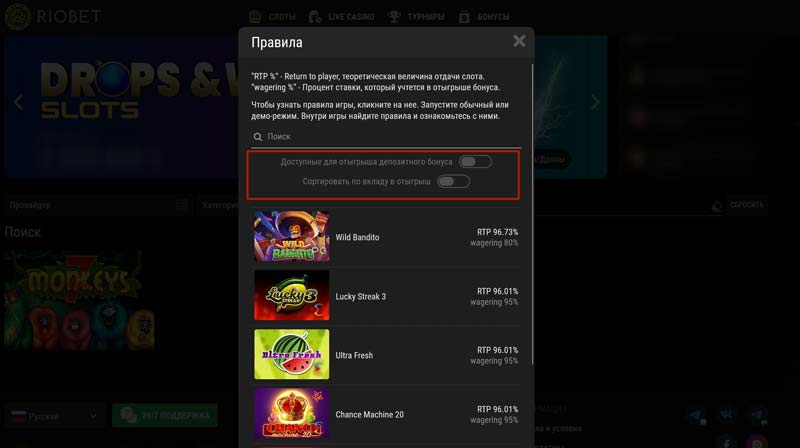Image resolution: width=800 pixels, height=448 pixels.
Task: Toggle Сортировать по вкладу в отыгрыш
Action: pyautogui.click(x=453, y=181)
